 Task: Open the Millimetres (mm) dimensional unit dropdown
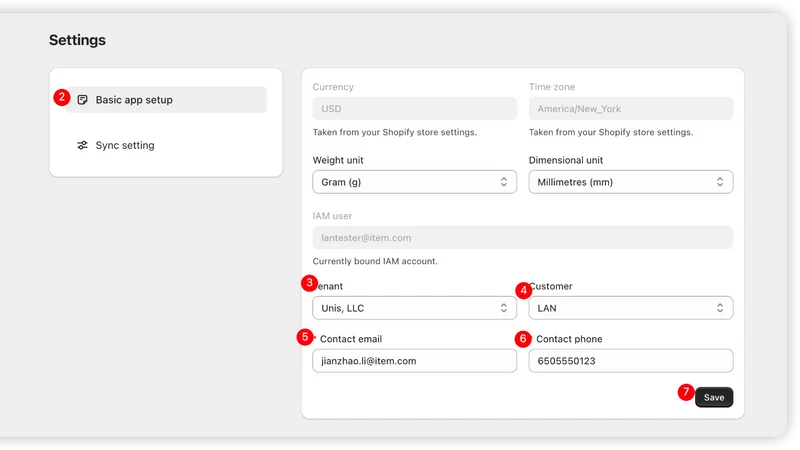pos(631,182)
